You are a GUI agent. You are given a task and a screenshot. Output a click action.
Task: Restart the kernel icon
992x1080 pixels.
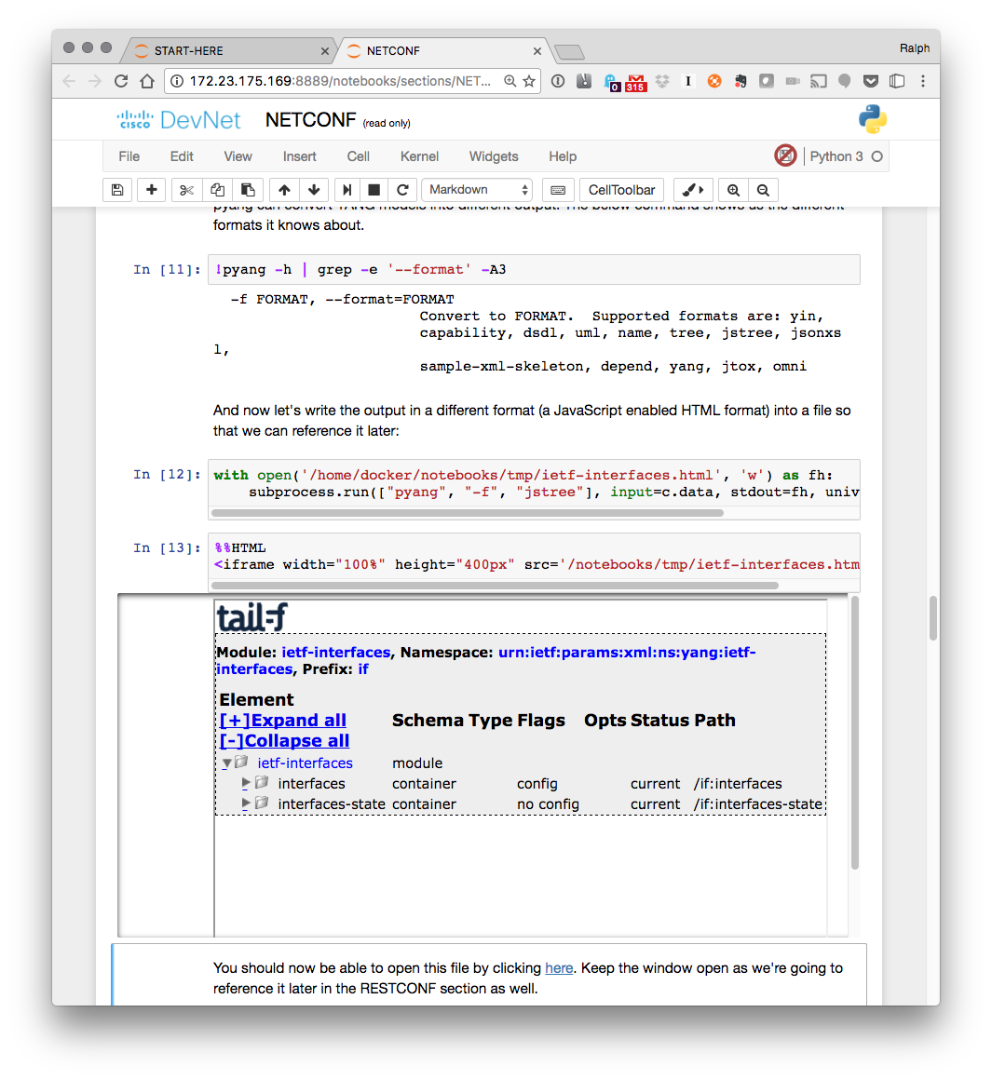(402, 190)
